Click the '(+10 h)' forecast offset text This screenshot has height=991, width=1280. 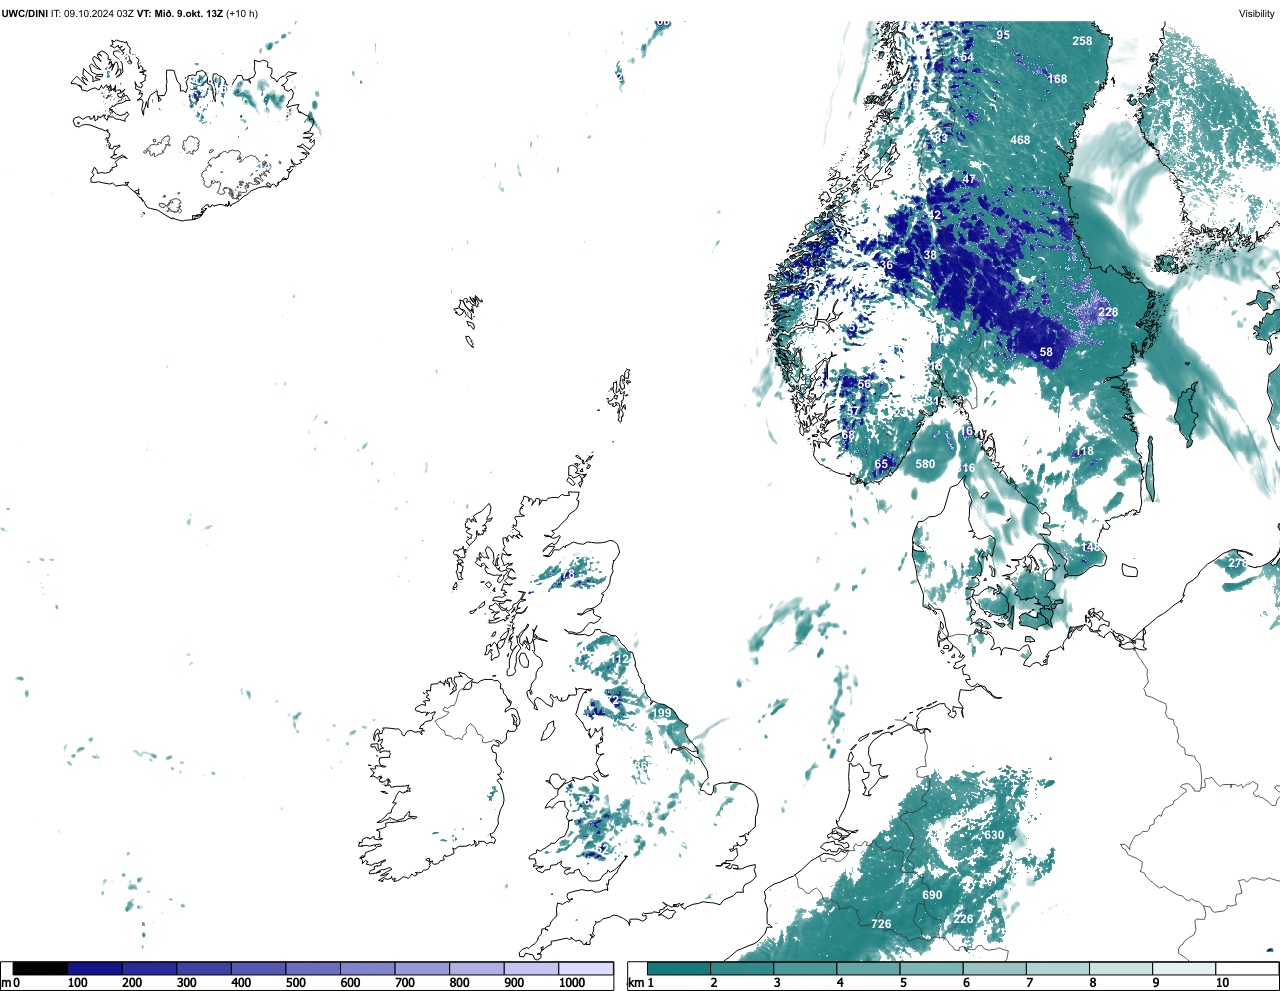point(242,14)
